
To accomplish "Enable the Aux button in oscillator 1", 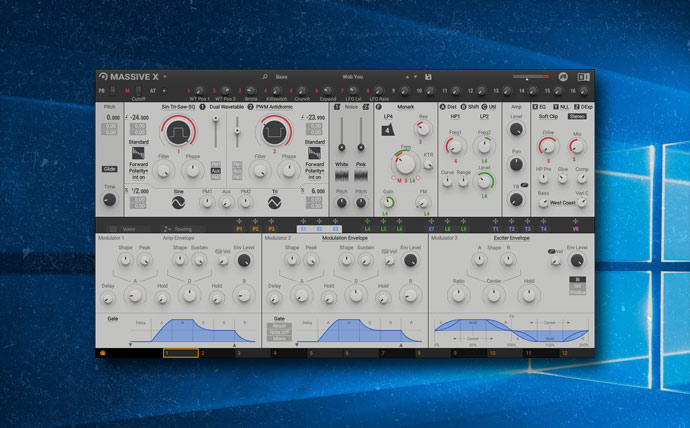I will pos(216,171).
